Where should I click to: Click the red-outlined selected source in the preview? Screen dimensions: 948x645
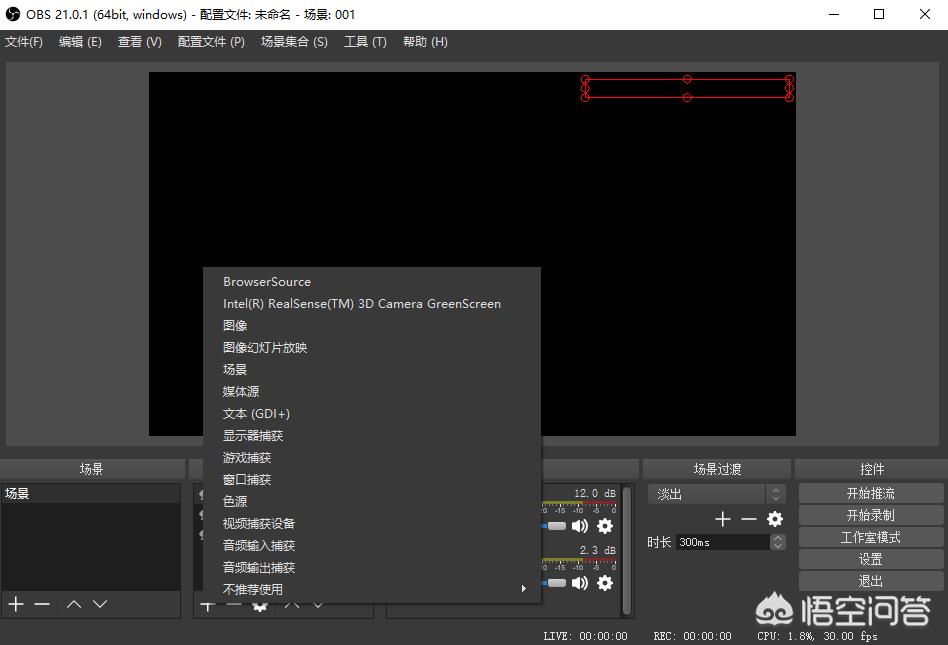point(687,88)
